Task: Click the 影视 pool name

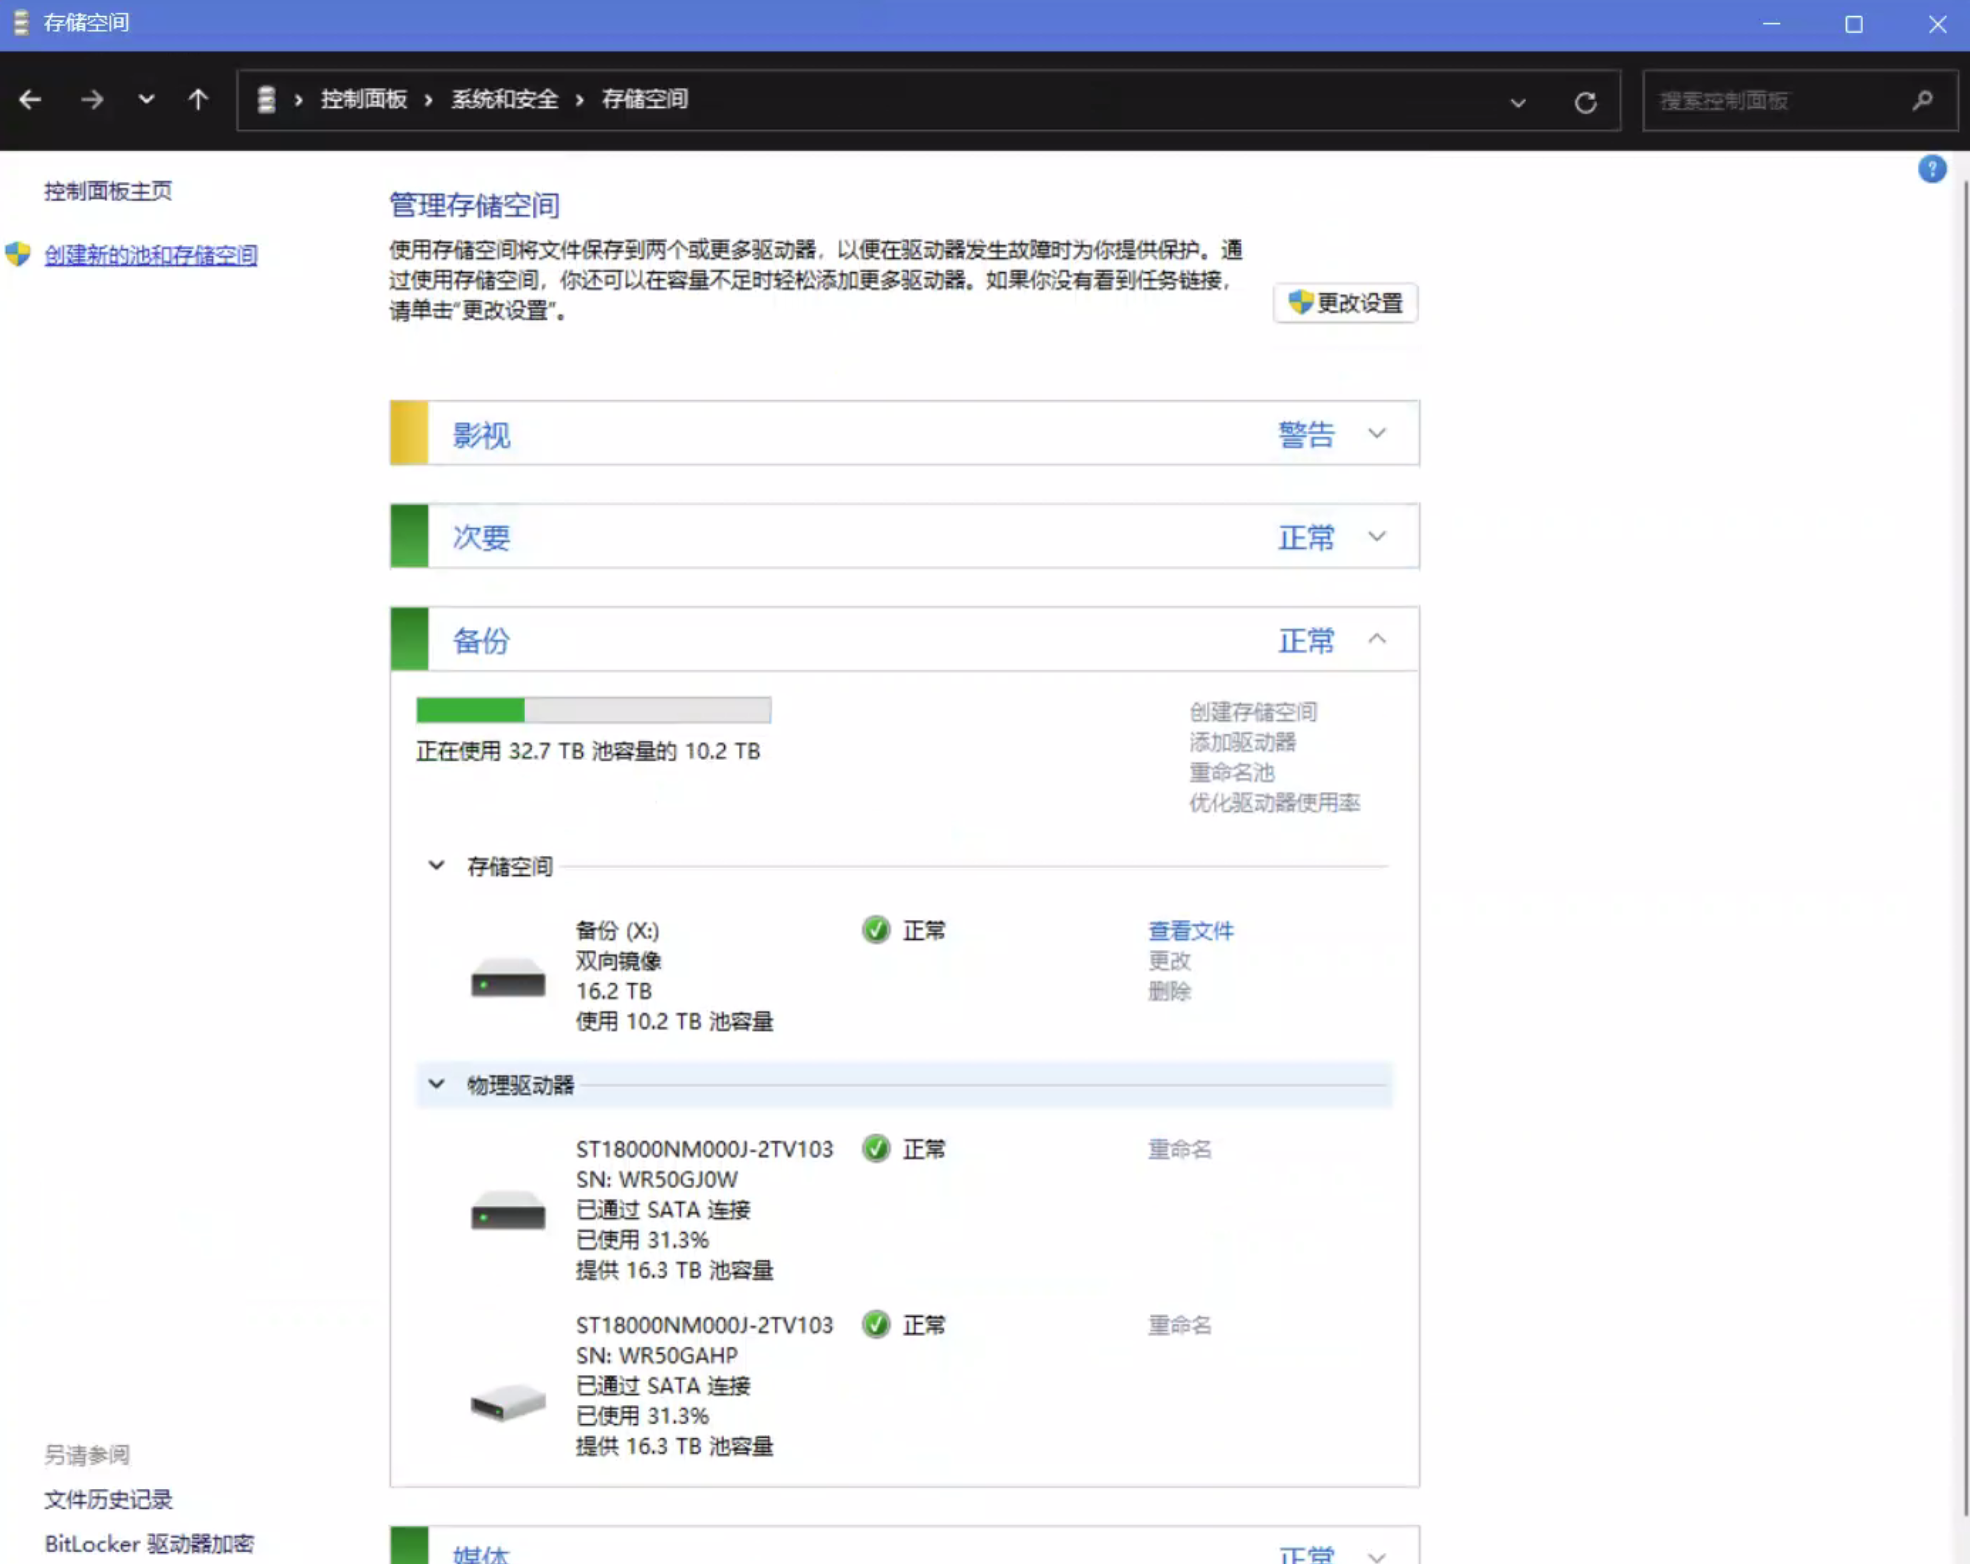Action: 481,435
